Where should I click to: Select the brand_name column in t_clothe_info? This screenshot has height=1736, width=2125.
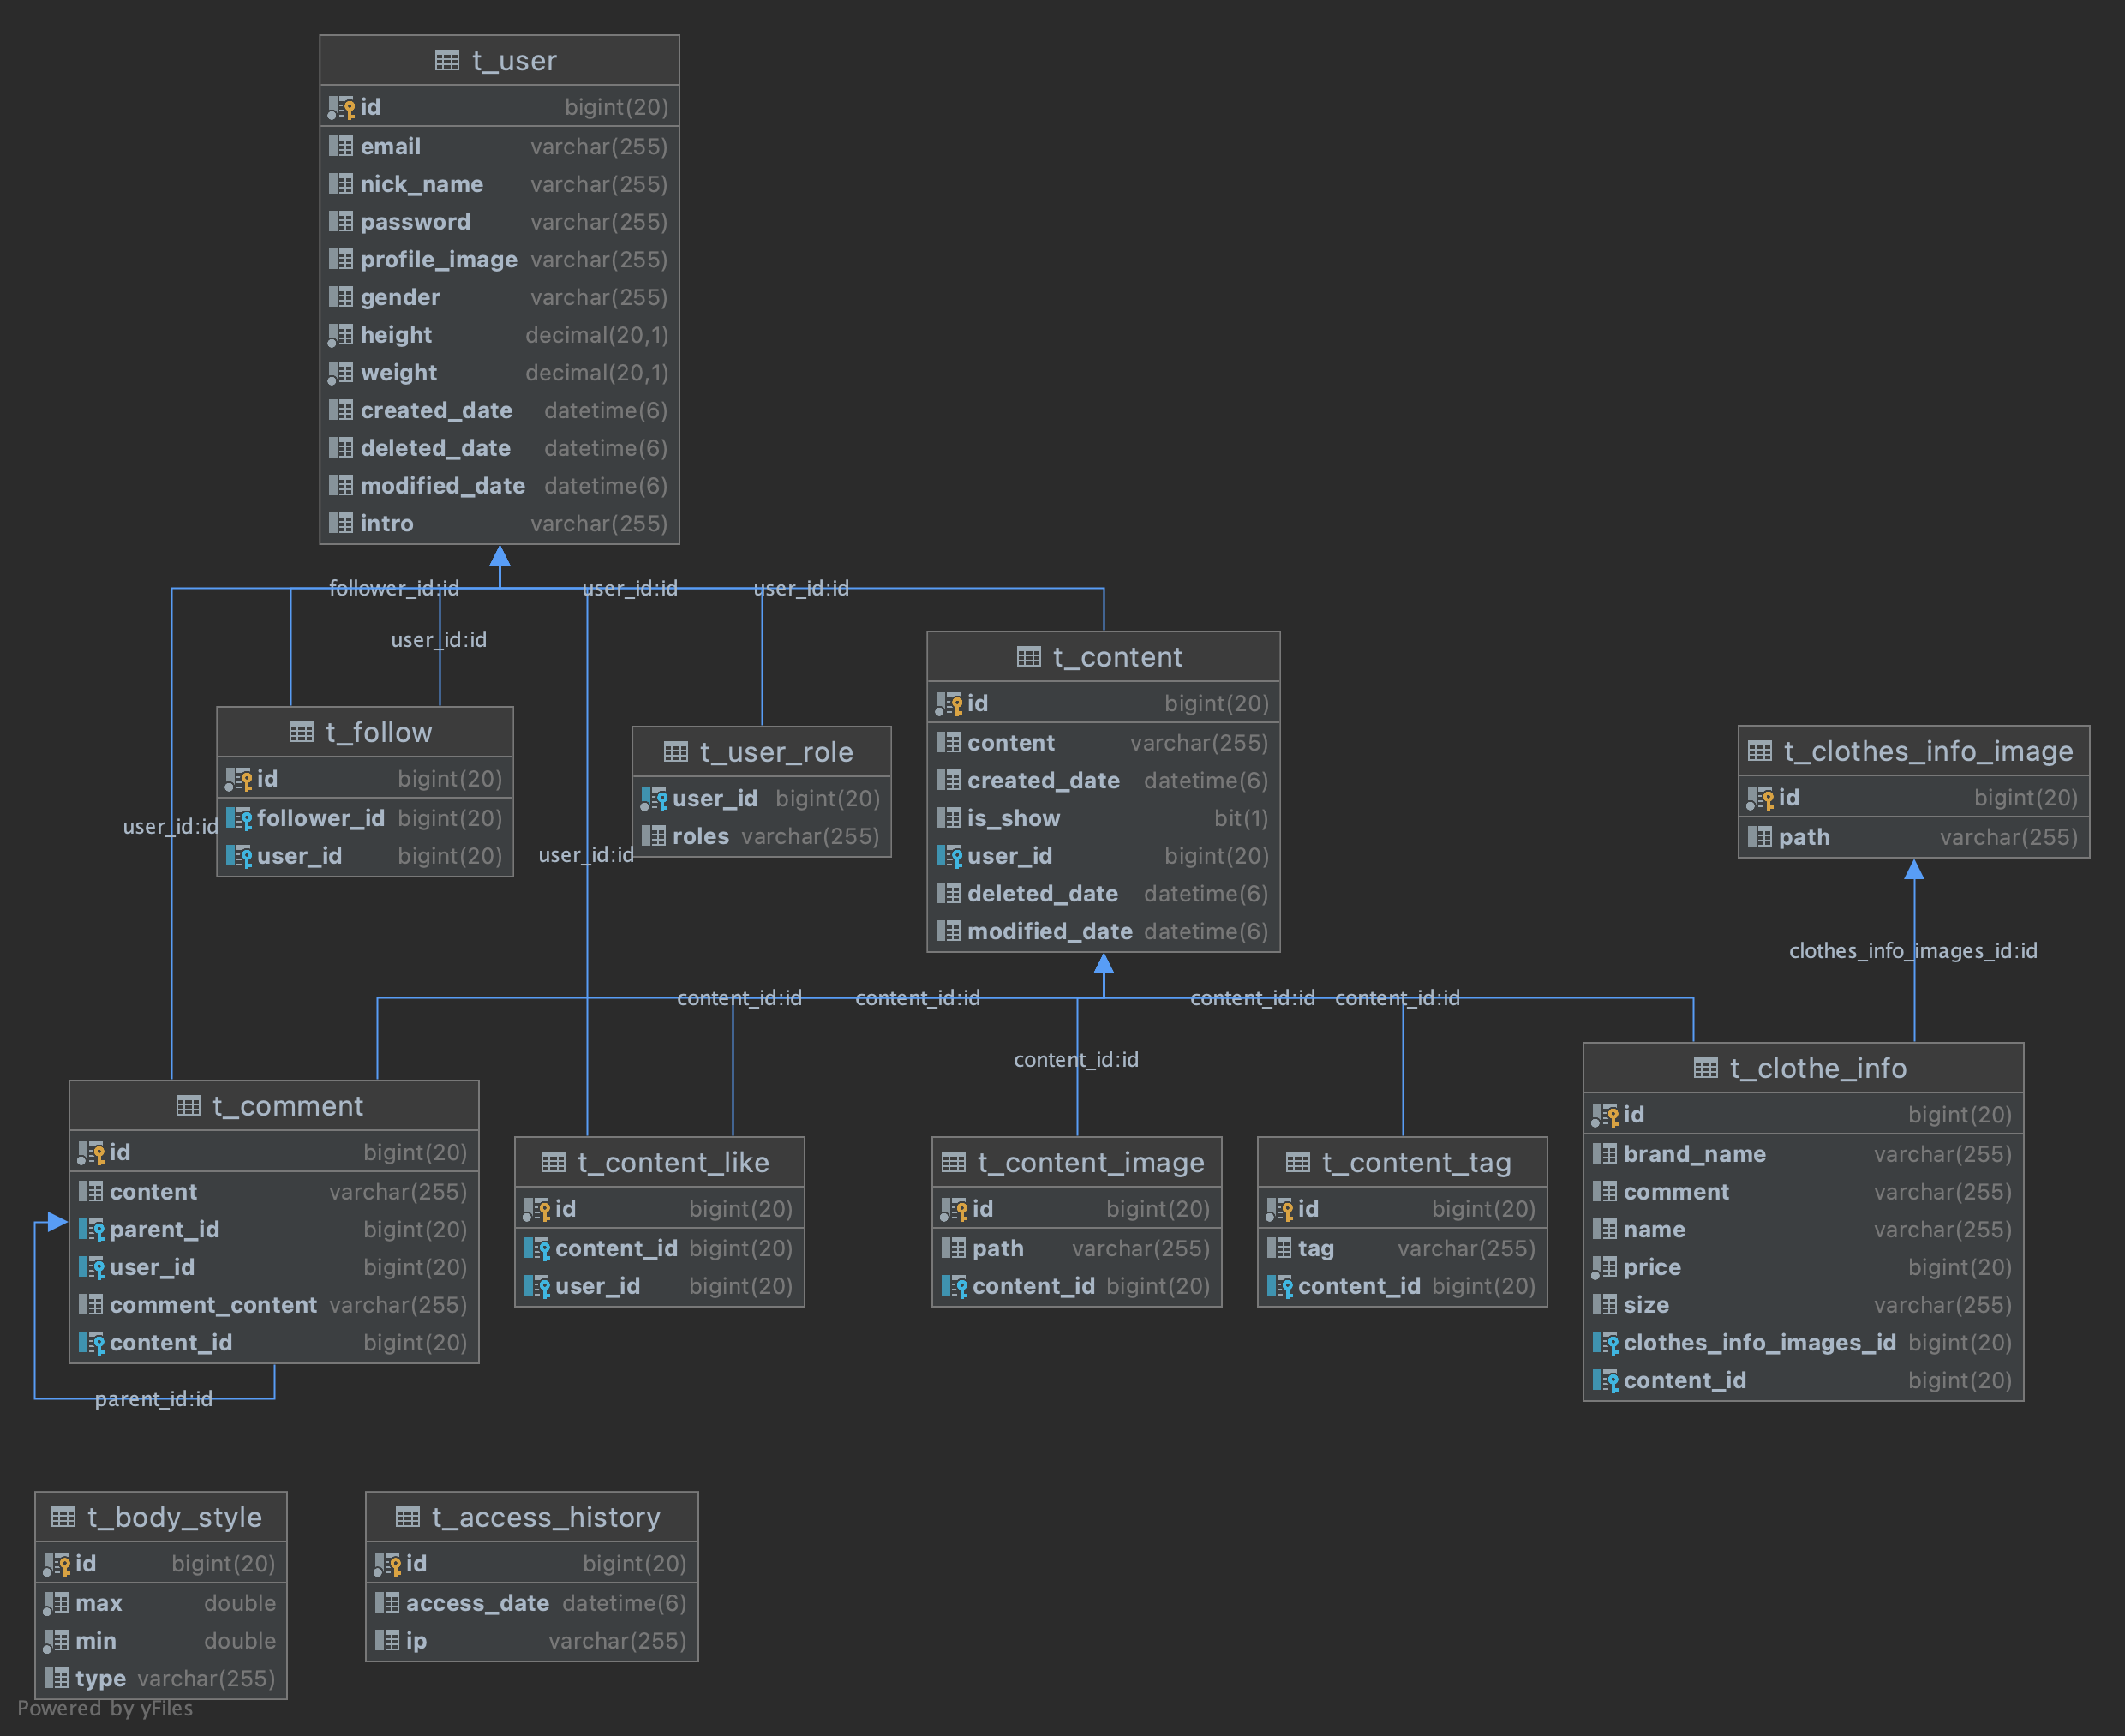[x=1802, y=1154]
